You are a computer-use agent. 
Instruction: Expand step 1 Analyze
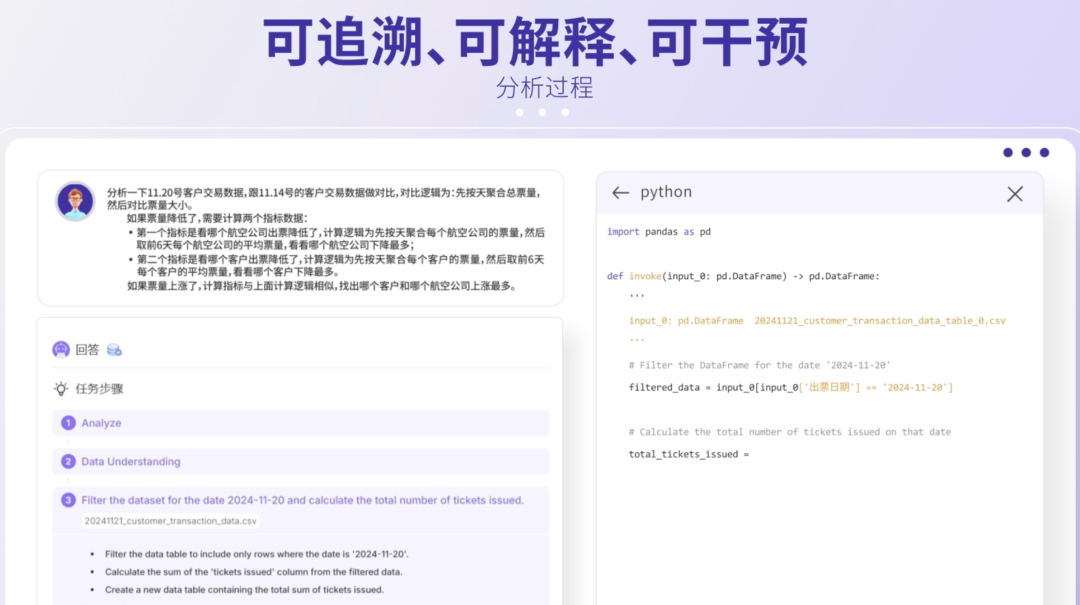[301, 423]
